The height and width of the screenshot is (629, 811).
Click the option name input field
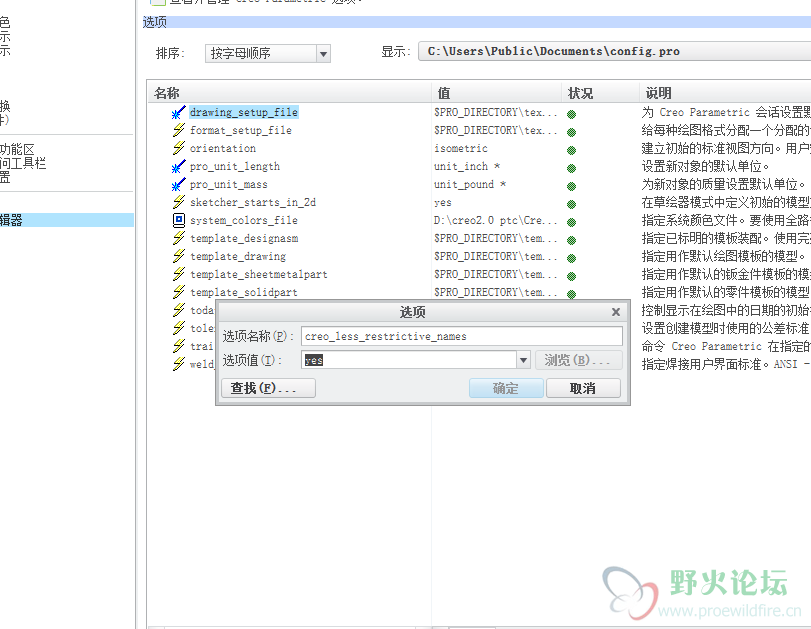click(462, 336)
